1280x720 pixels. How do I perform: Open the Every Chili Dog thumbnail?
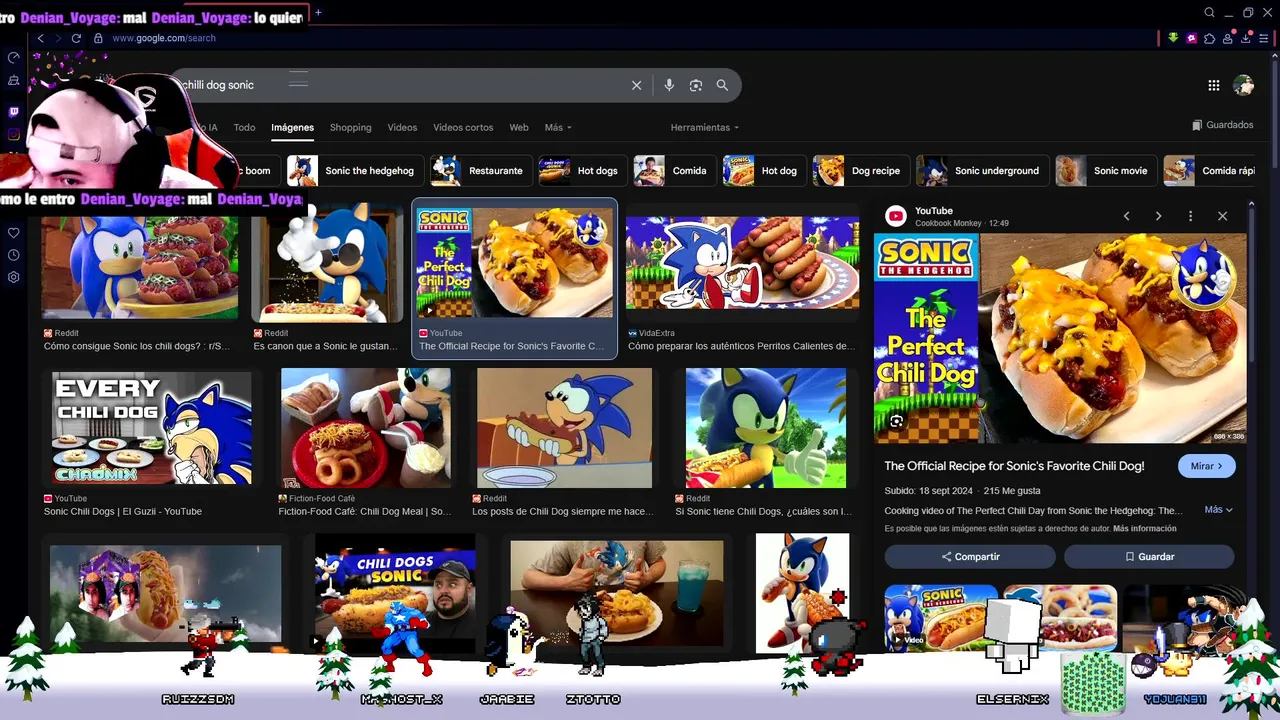coord(152,428)
